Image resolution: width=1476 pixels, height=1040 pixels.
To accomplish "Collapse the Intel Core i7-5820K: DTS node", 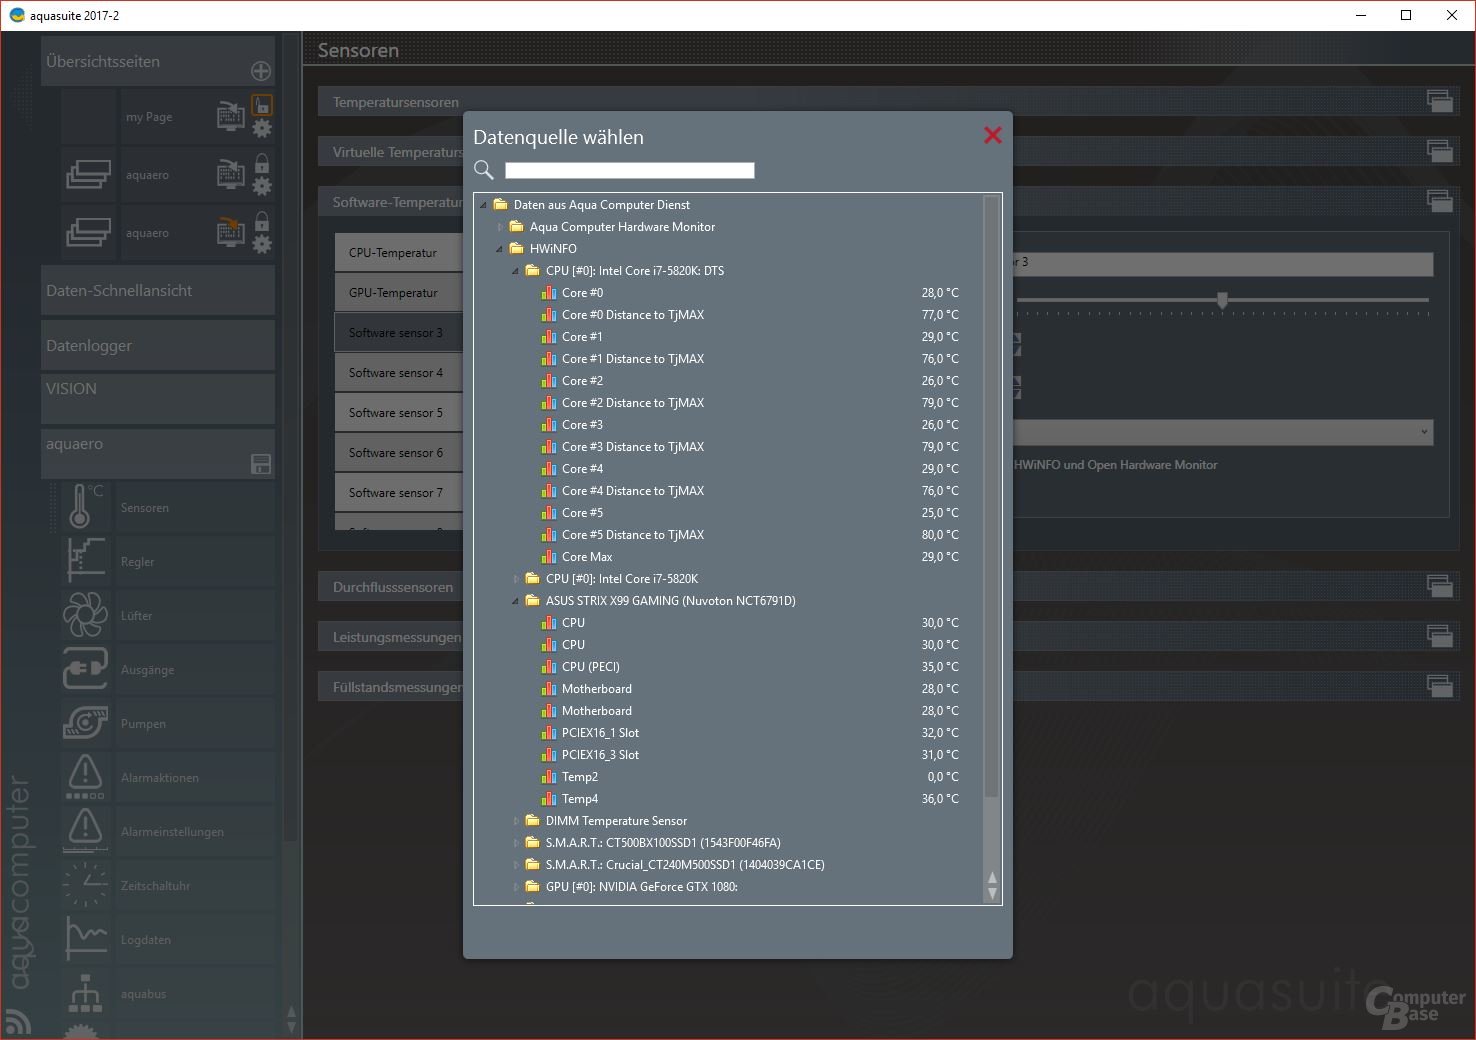I will coord(516,271).
